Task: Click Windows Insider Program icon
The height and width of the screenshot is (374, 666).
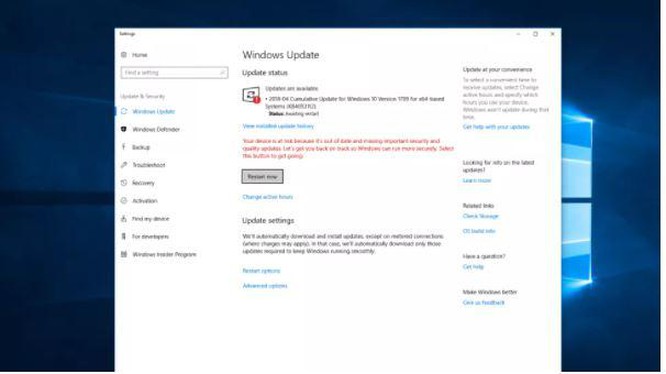Action: pos(124,254)
